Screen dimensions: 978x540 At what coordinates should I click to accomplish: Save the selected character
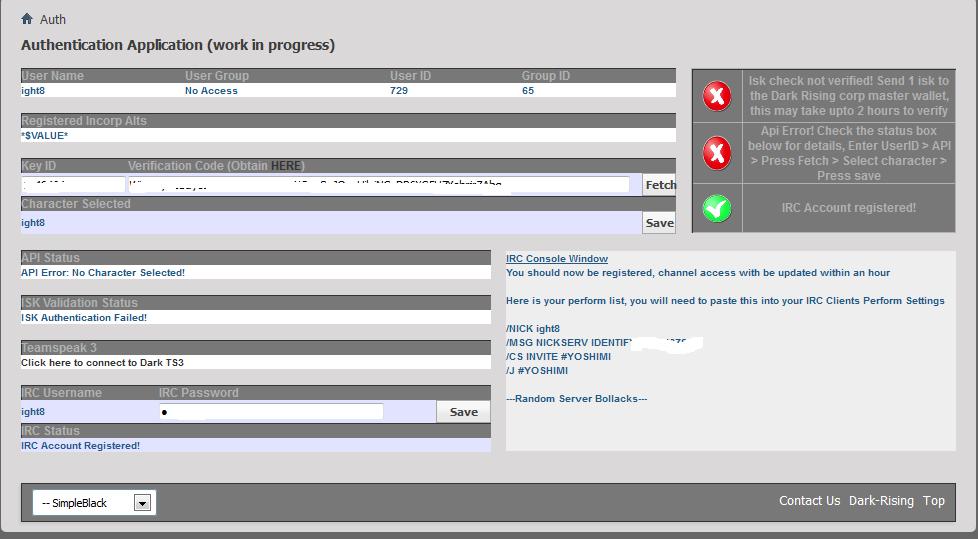659,223
